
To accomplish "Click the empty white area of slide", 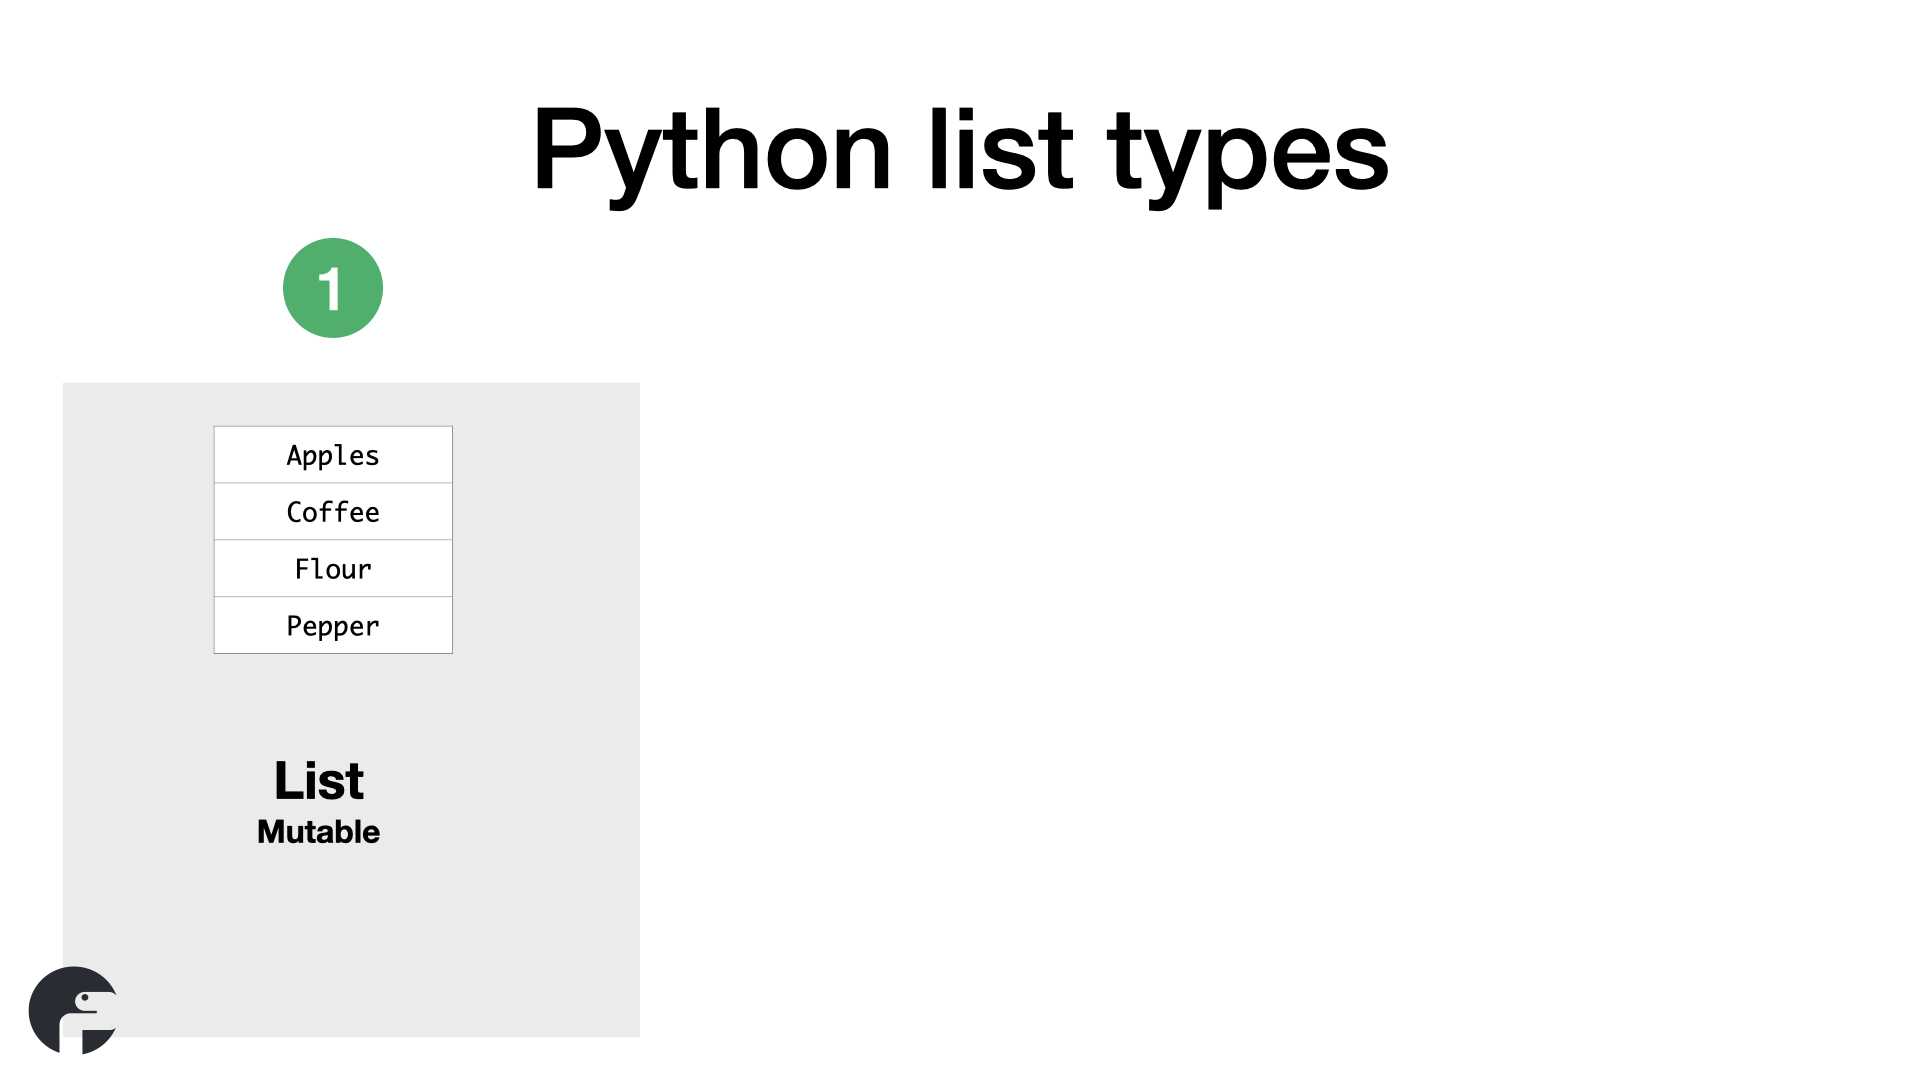I will click(x=1280, y=650).
